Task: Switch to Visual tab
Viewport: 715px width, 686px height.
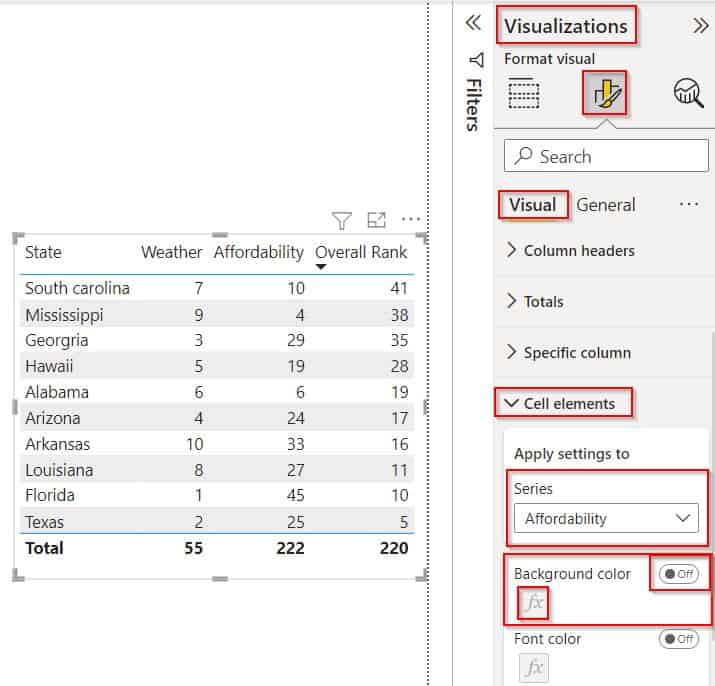Action: (533, 205)
